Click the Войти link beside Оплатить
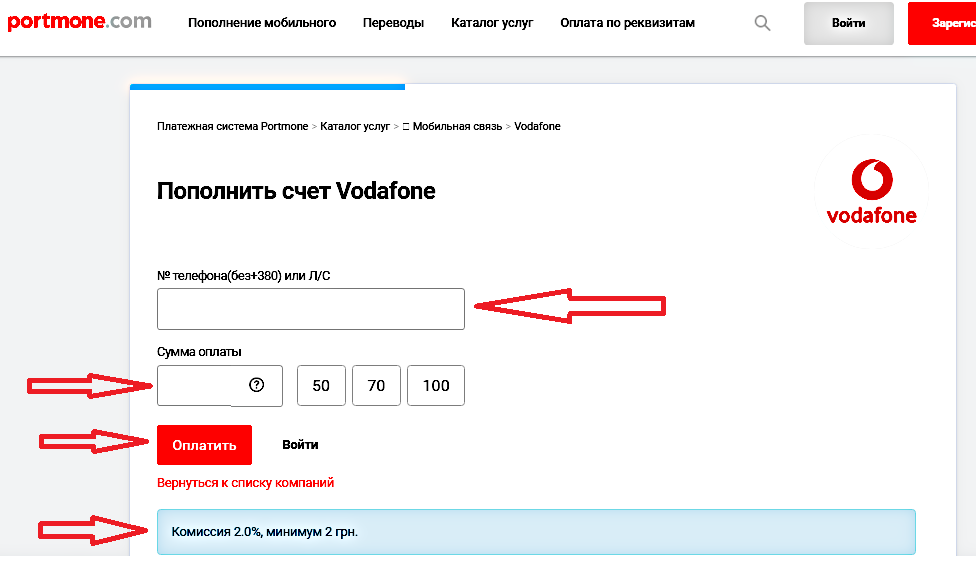 click(300, 445)
